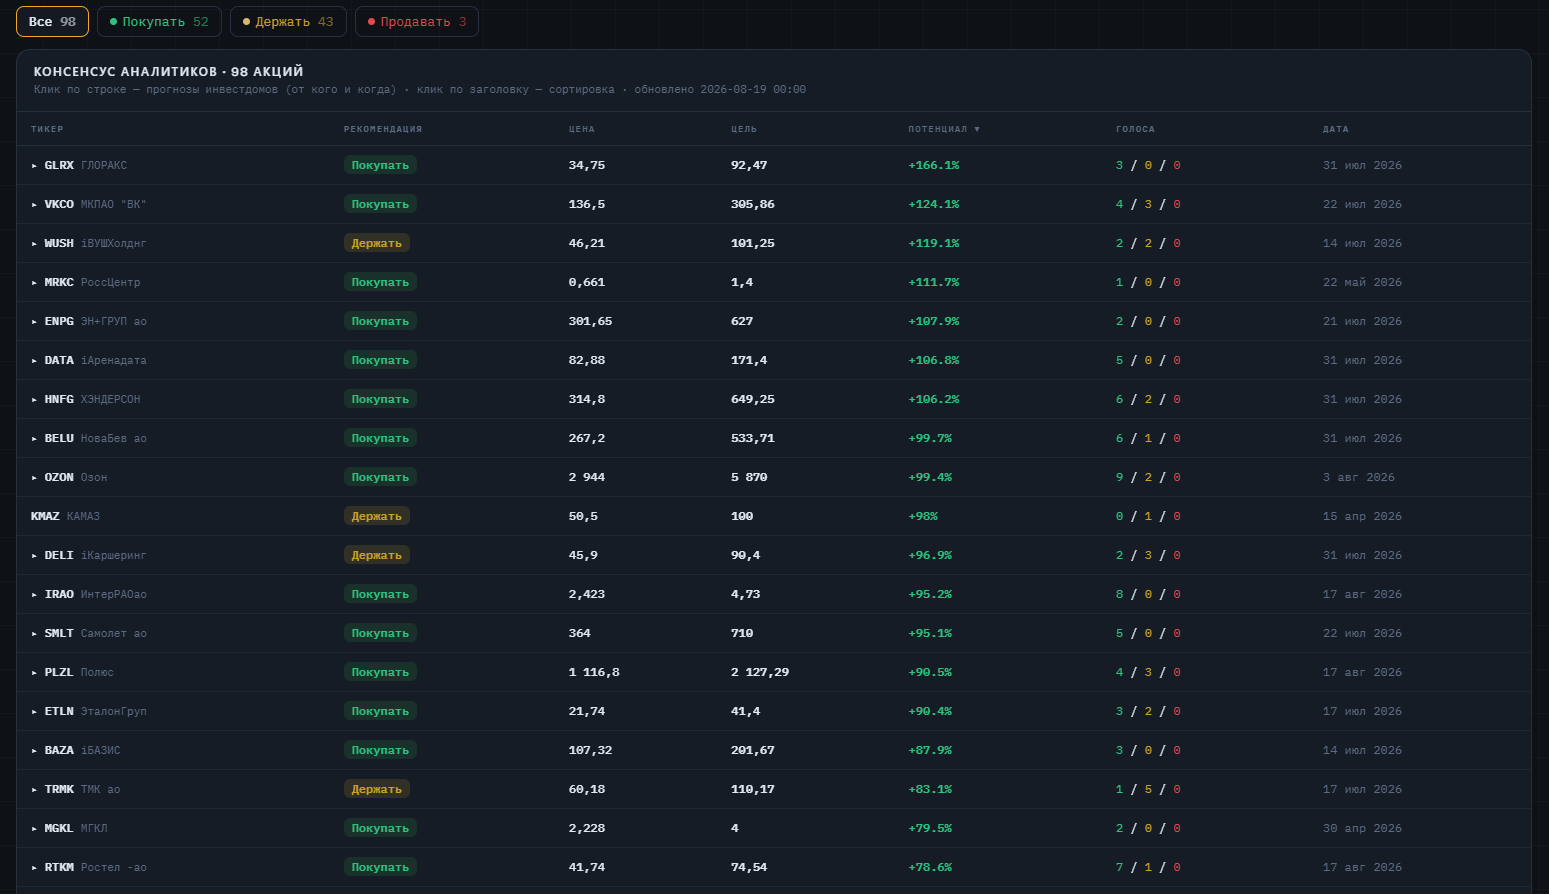Expand forecasts for the VKCO row
This screenshot has height=894, width=1549.
click(x=34, y=205)
